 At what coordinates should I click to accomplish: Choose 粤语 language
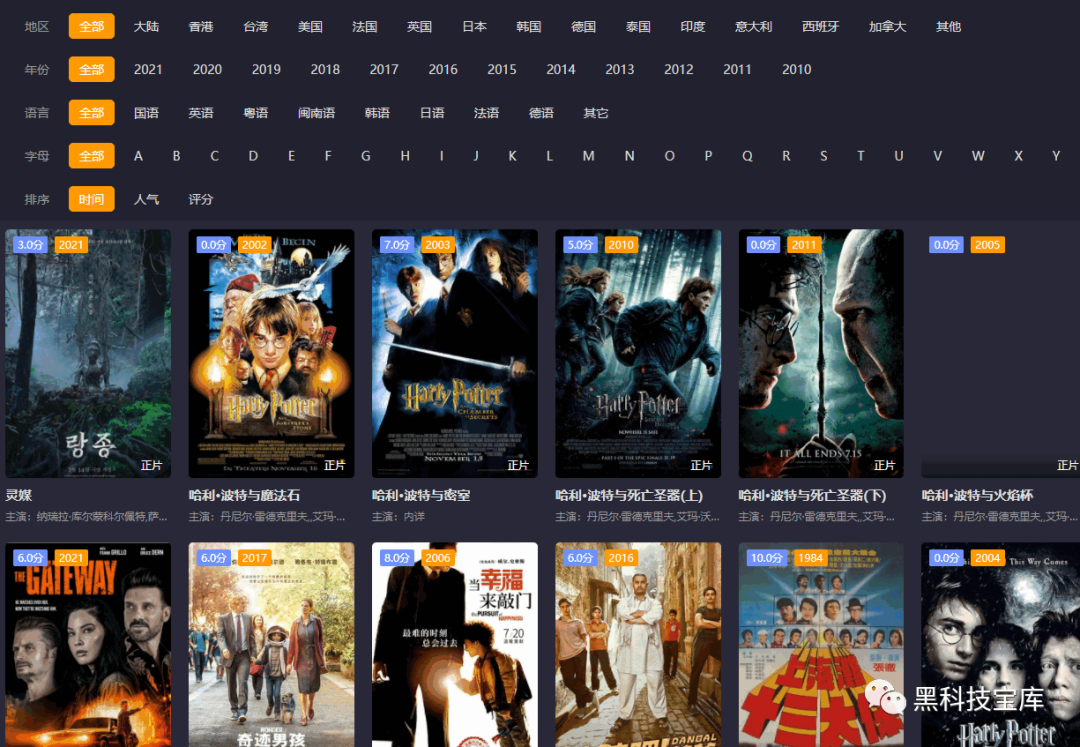(256, 113)
